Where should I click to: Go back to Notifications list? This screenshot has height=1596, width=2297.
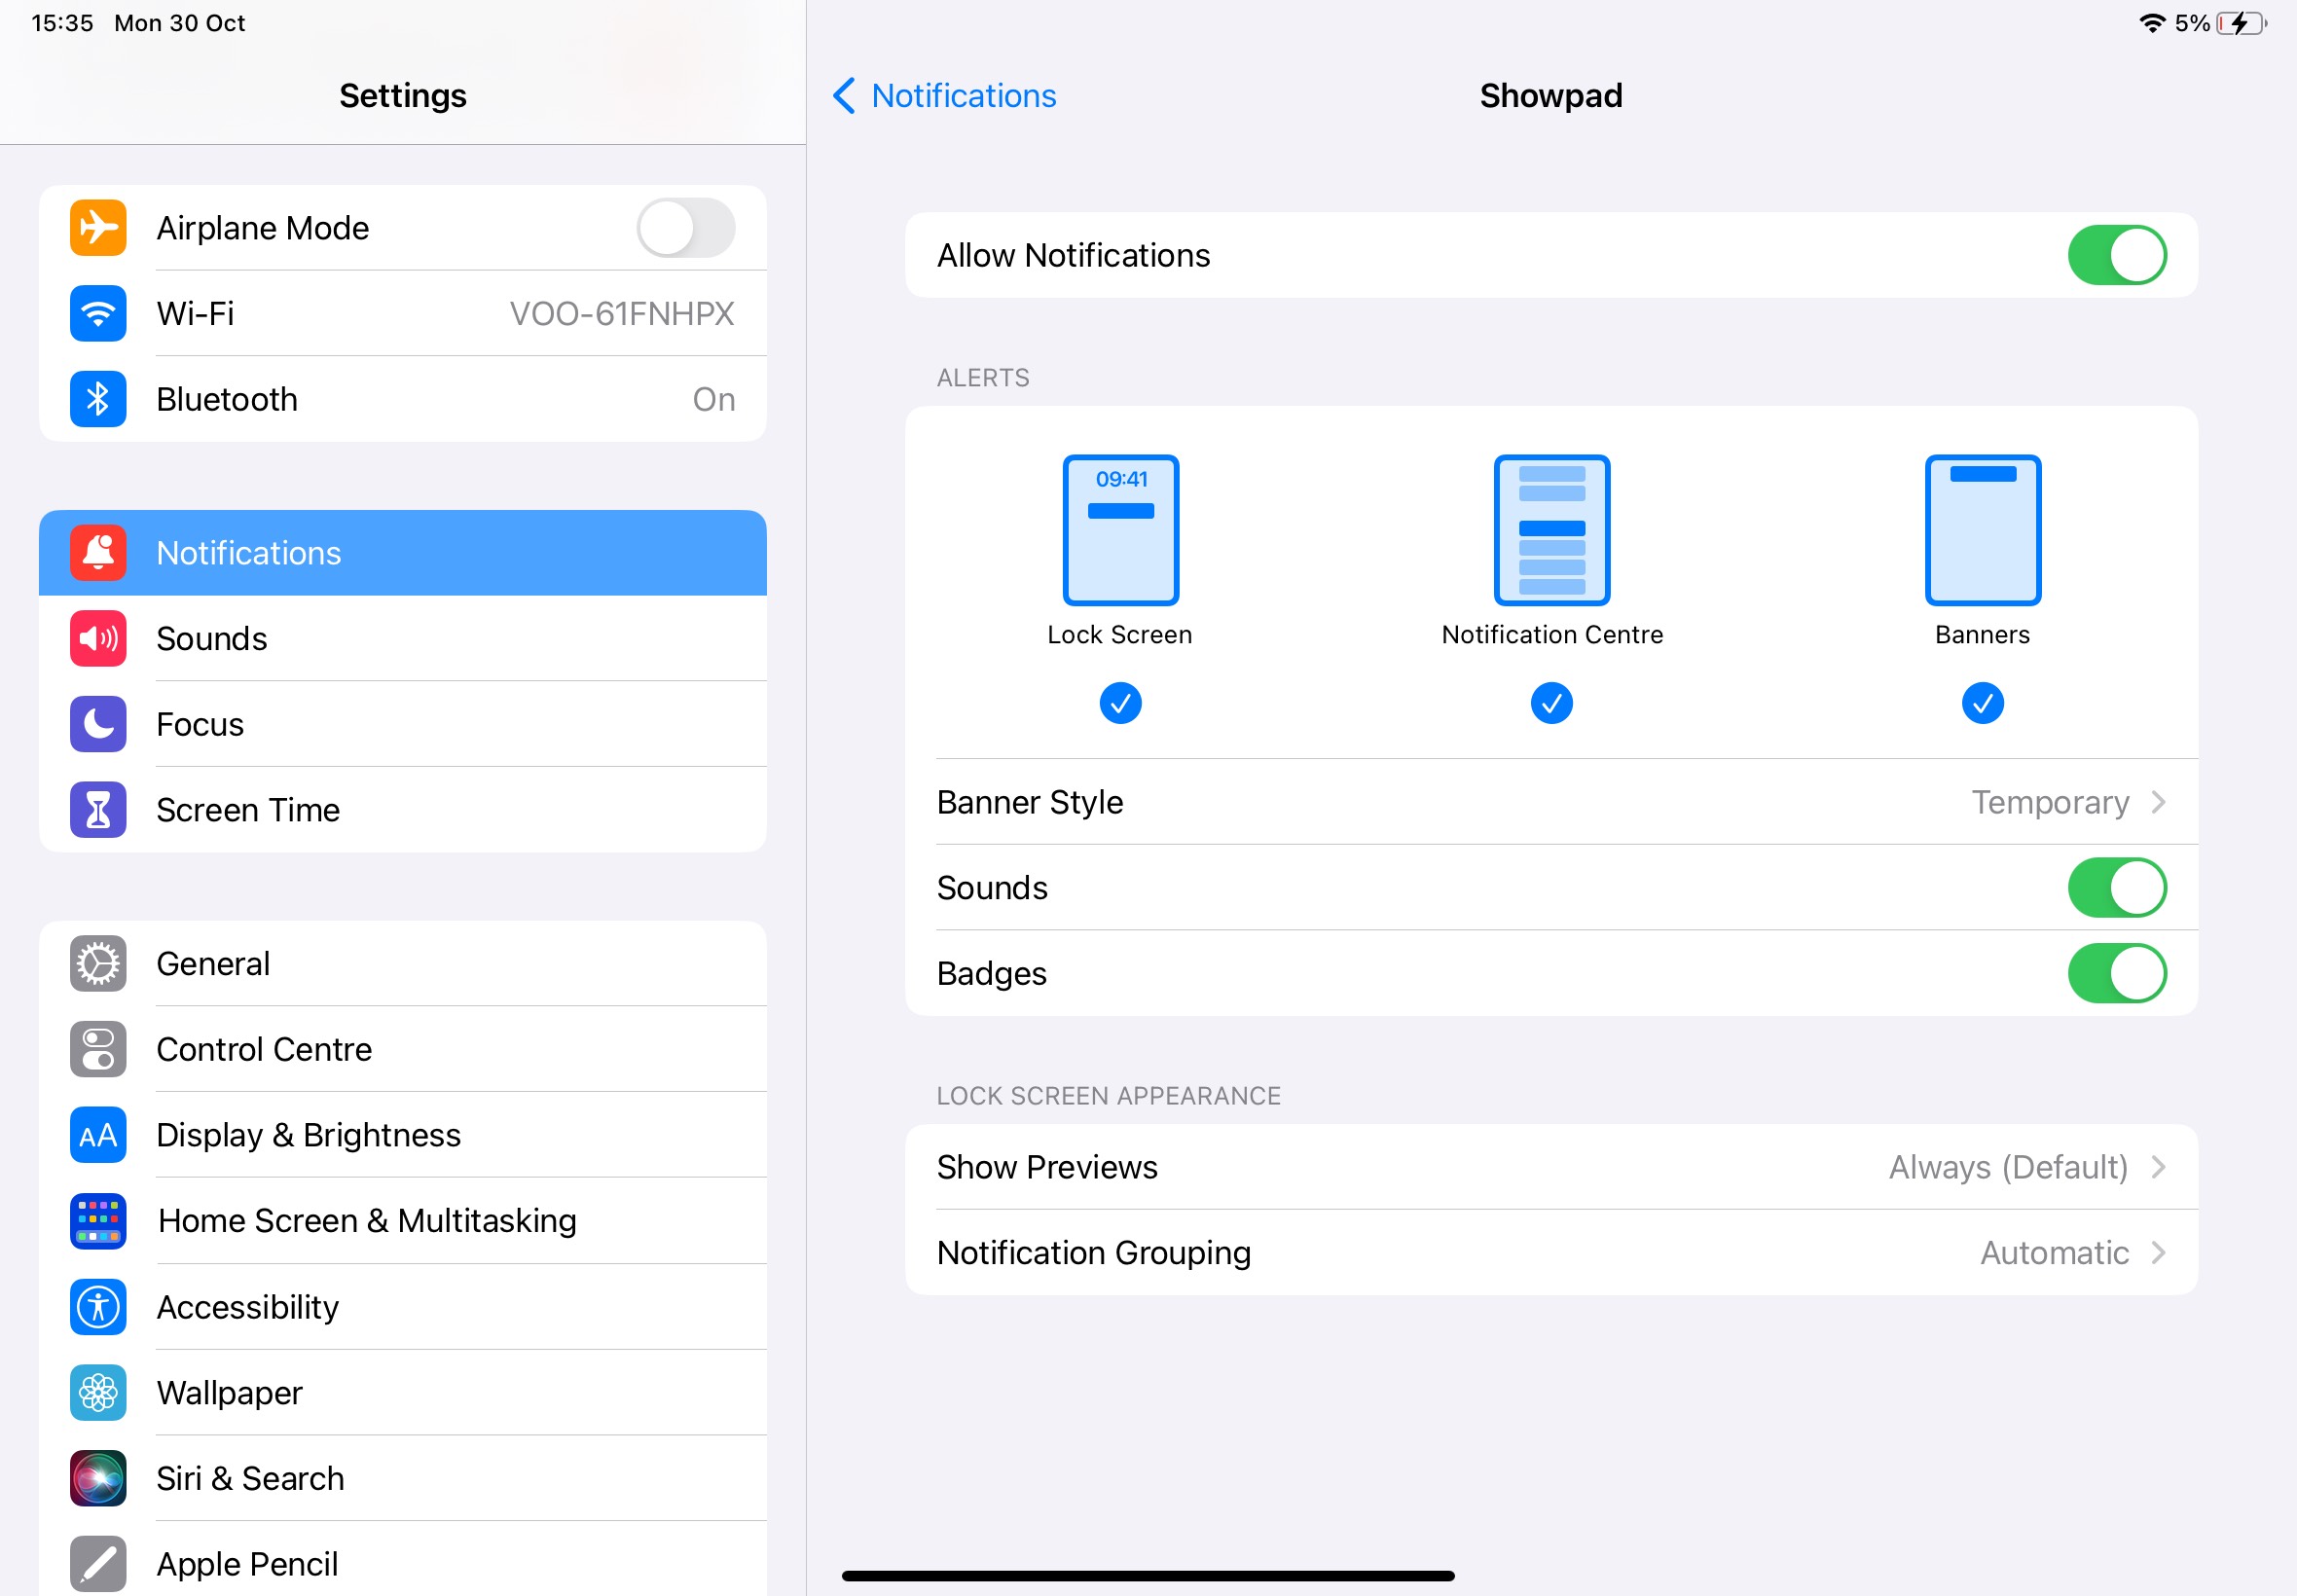(x=944, y=96)
